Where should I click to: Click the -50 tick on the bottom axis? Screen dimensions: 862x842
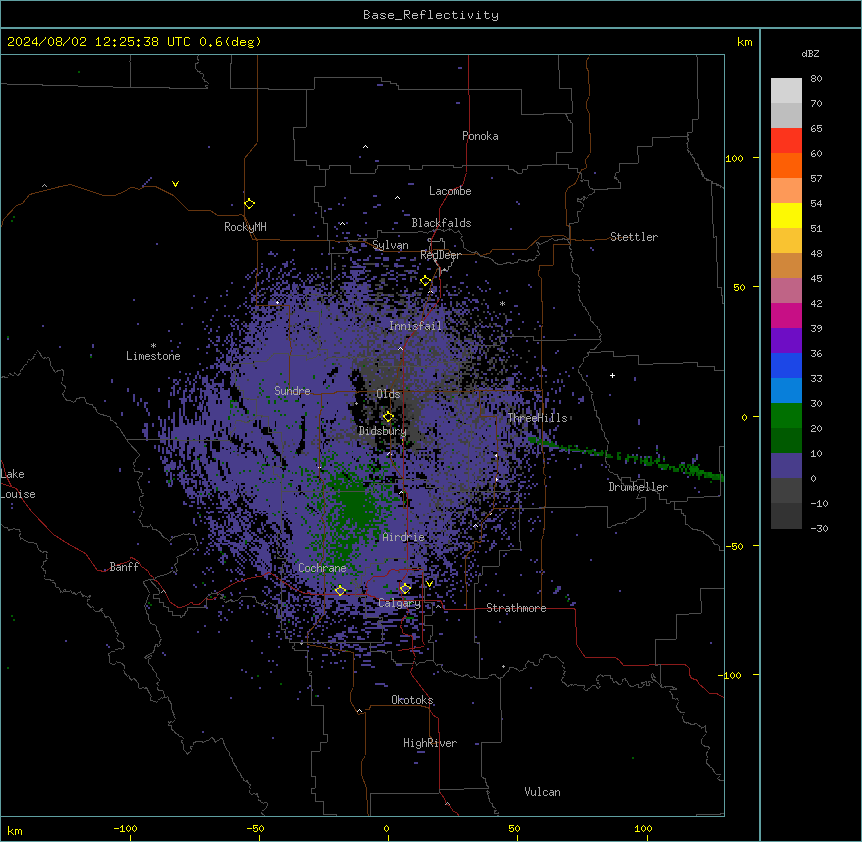pyautogui.click(x=255, y=828)
